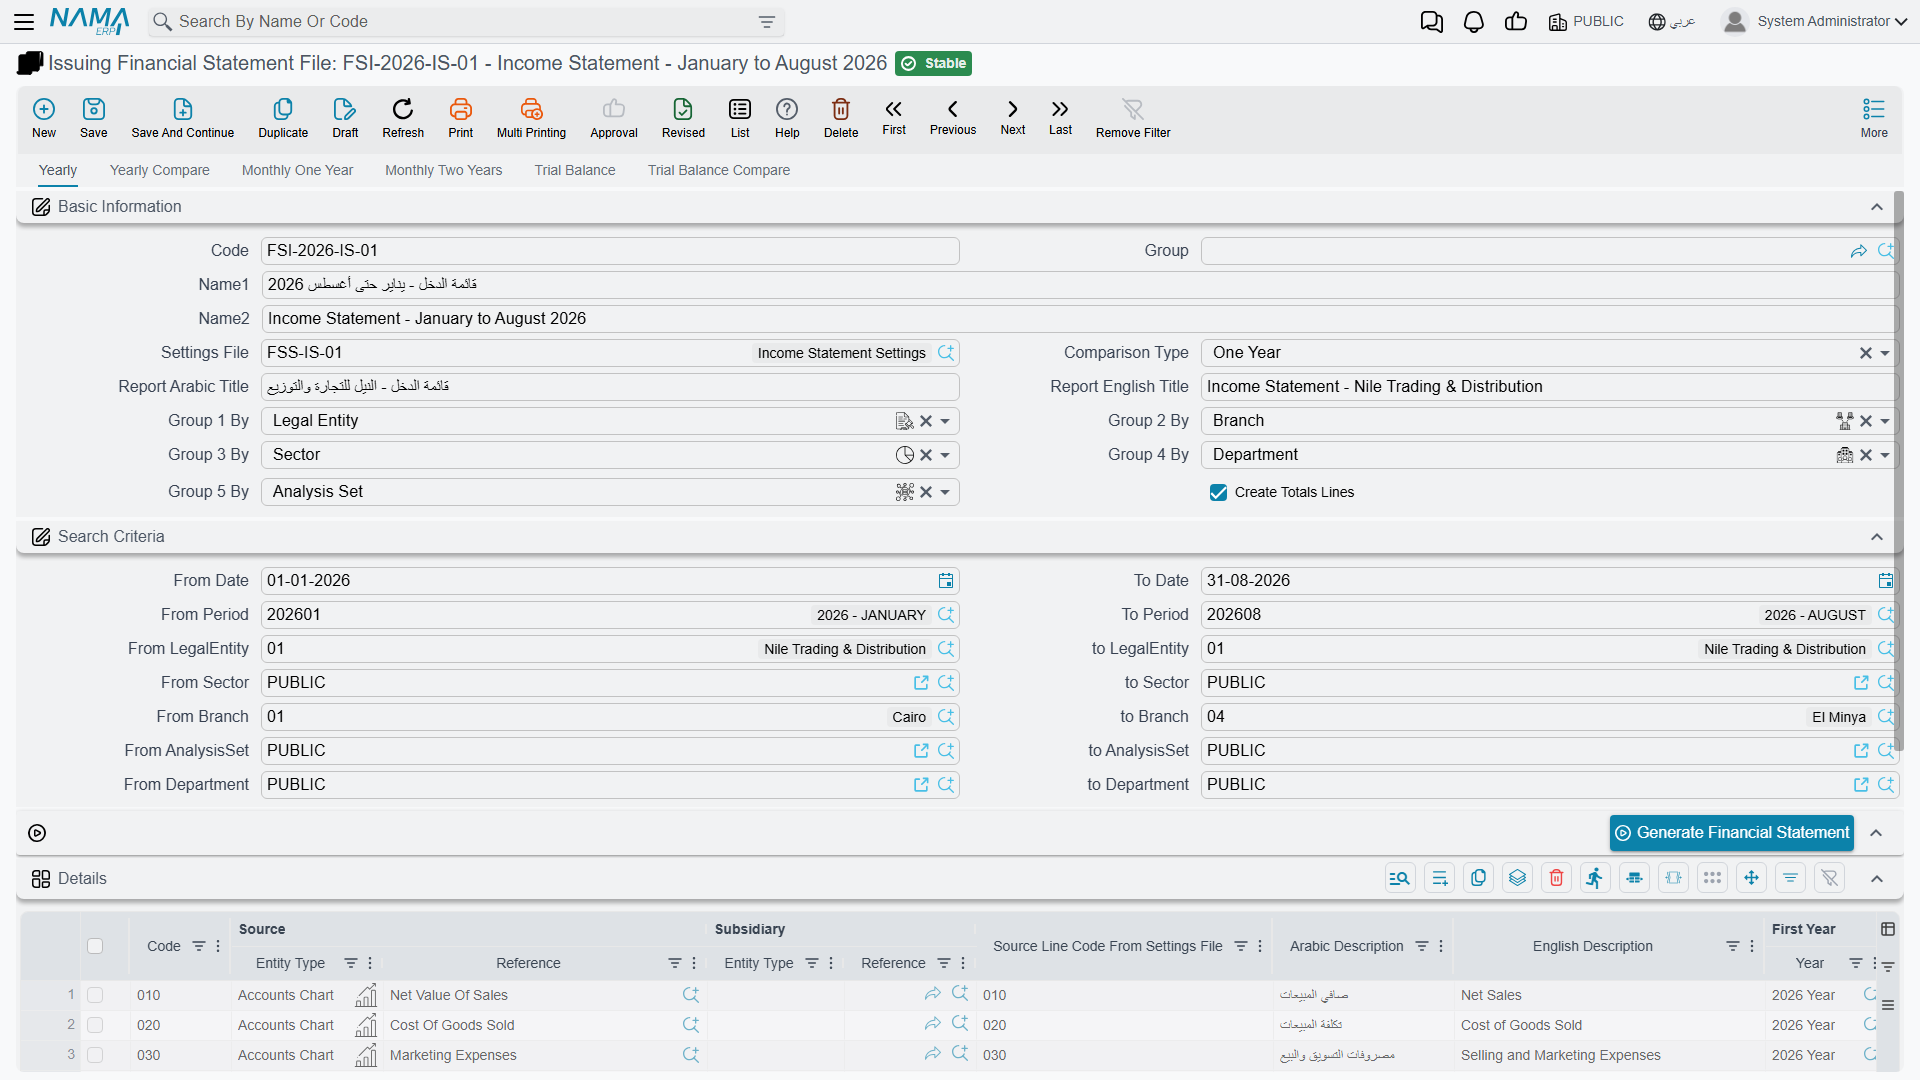The width and height of the screenshot is (1920, 1080).
Task: Switch to Yearly tab
Action: point(58,170)
